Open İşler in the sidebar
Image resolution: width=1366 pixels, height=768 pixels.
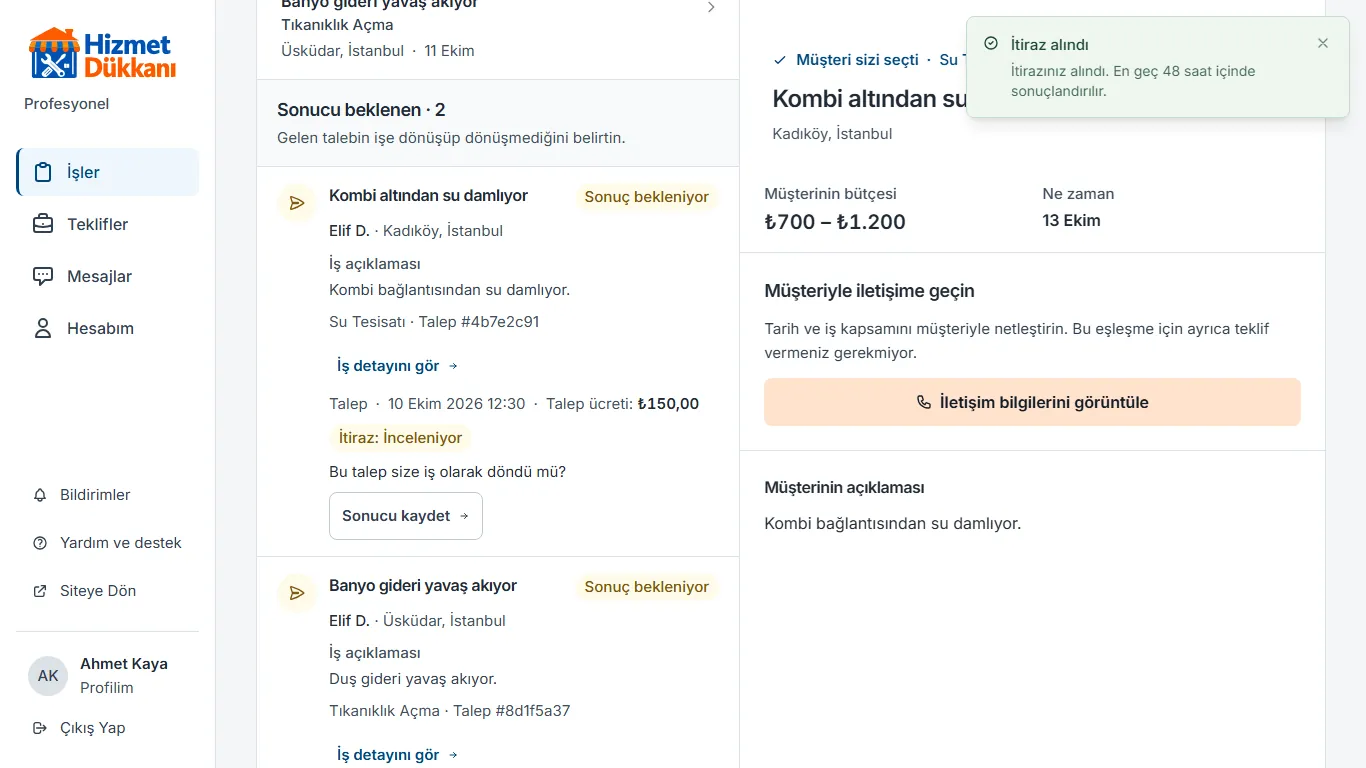click(x=107, y=172)
